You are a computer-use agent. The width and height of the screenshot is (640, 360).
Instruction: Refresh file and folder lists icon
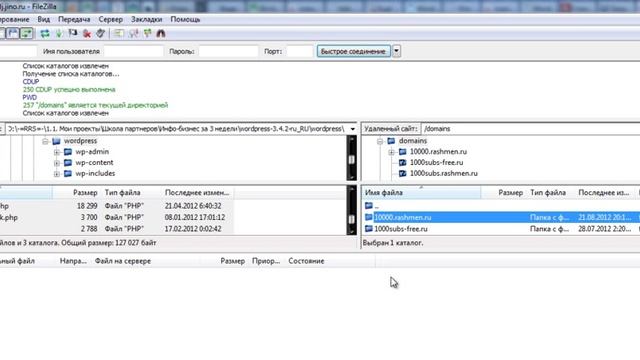click(x=45, y=33)
